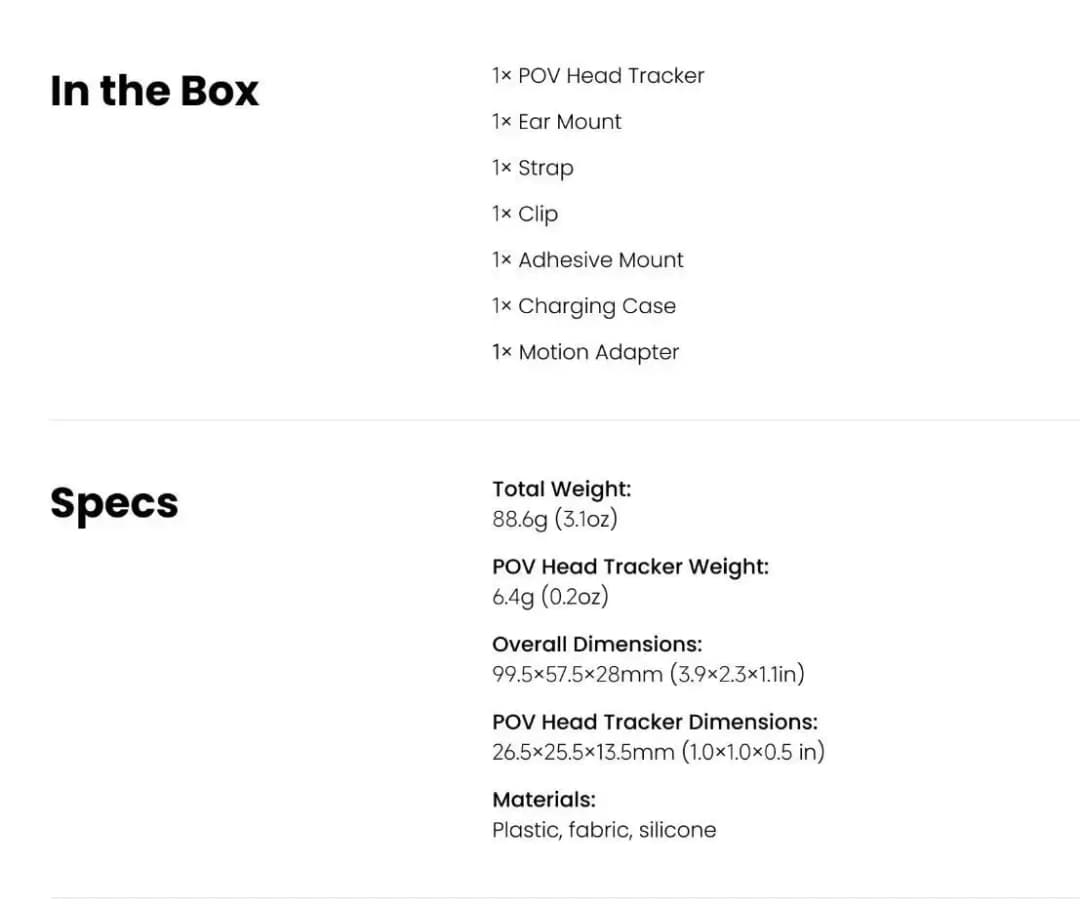The image size is (1080, 904).
Task: Click the "1× Strap" list entry
Action: coord(532,168)
